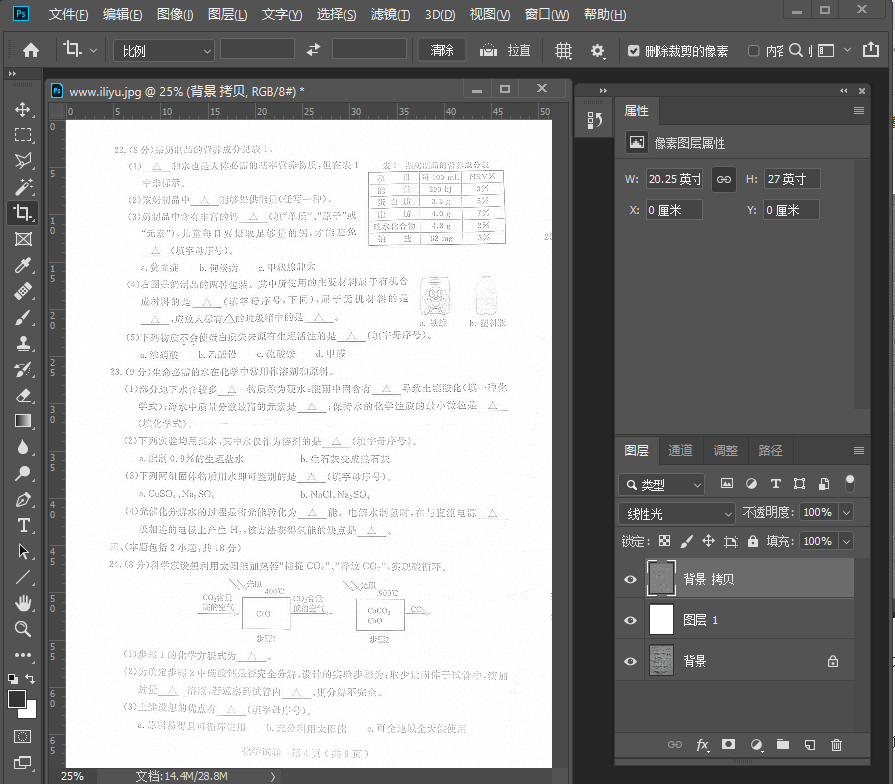895x784 pixels.
Task: Switch to the 调整 tab
Action: [x=725, y=451]
